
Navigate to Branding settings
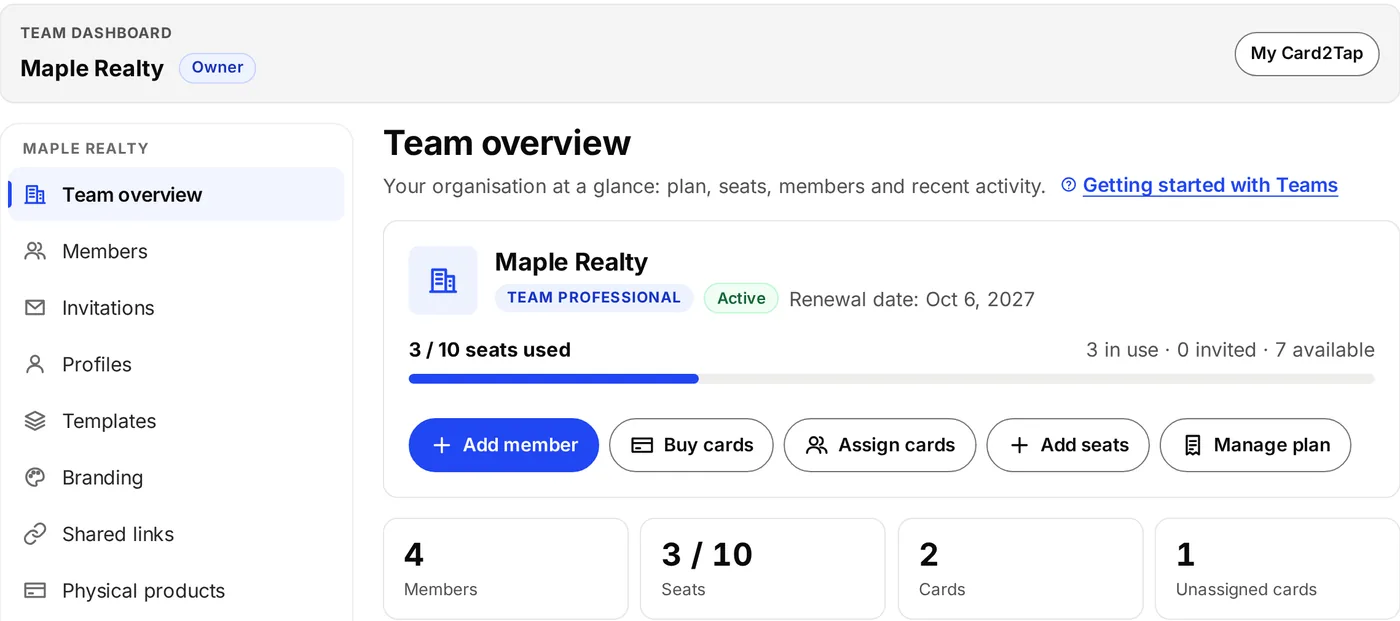(x=176, y=477)
